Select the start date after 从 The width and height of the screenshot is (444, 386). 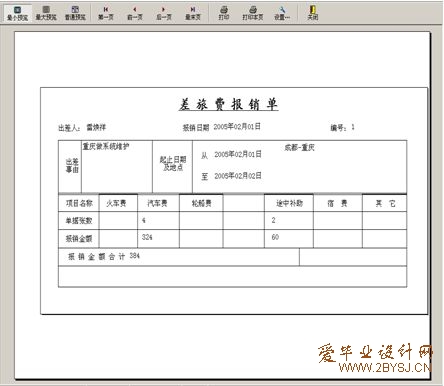(x=238, y=154)
